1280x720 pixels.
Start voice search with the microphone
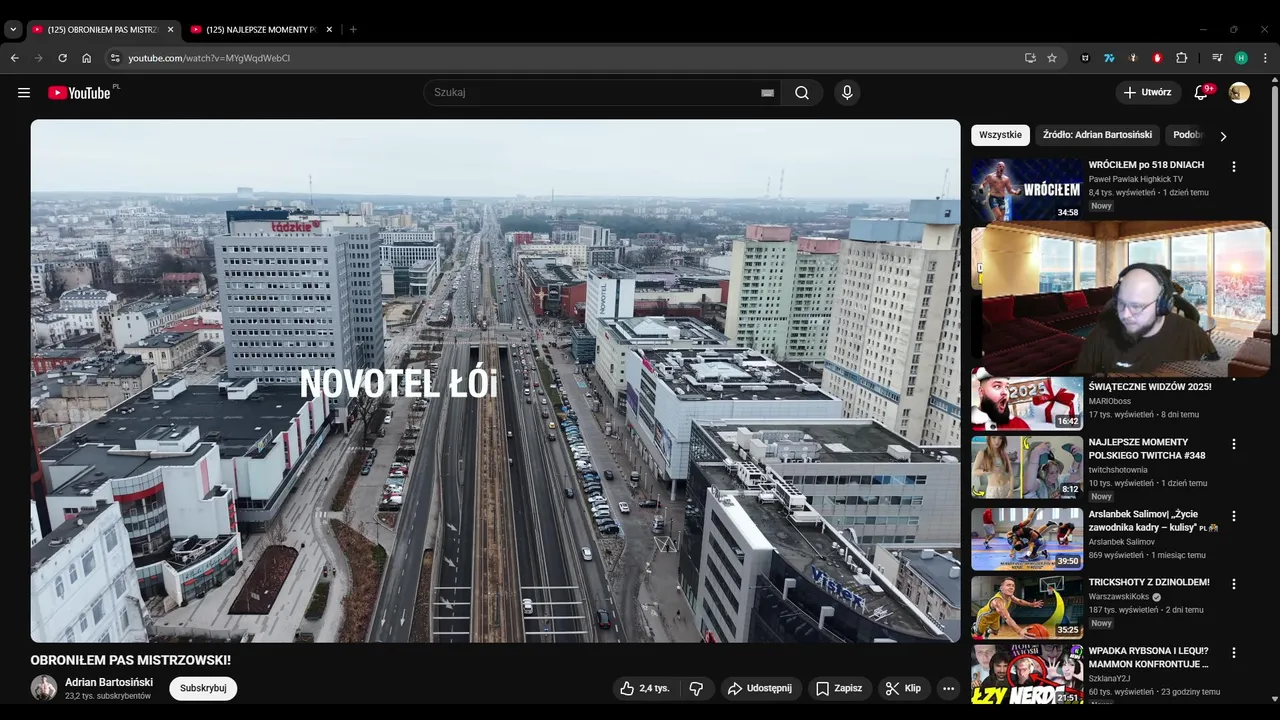(x=847, y=92)
